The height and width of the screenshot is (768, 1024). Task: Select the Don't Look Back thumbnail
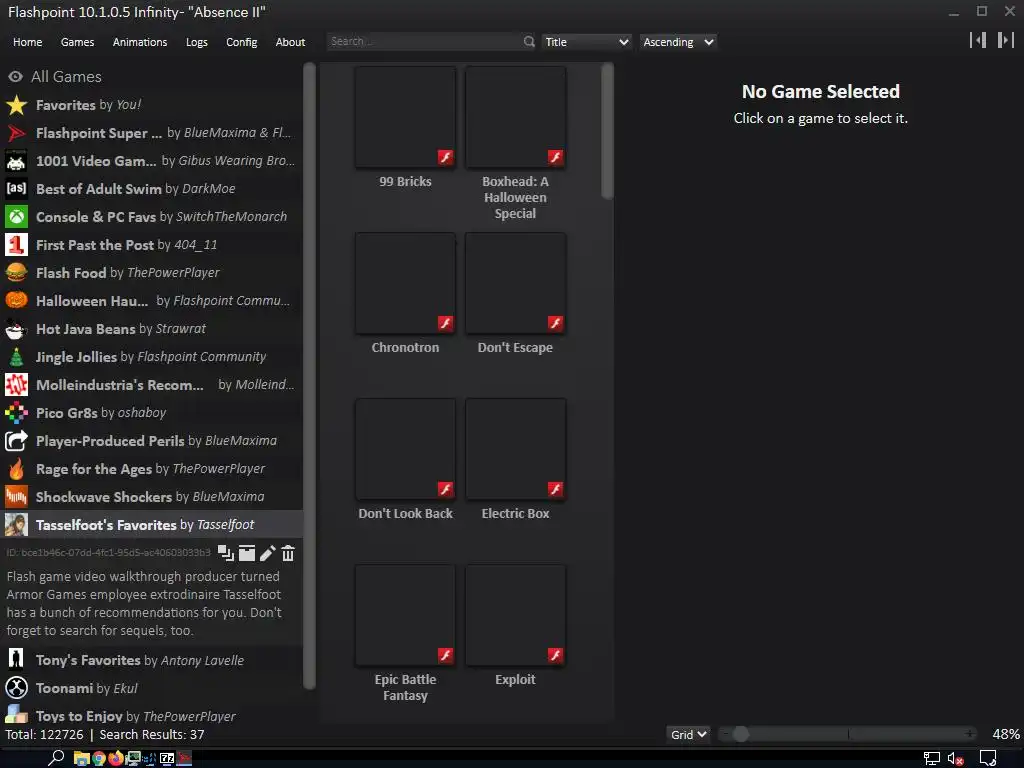click(406, 449)
